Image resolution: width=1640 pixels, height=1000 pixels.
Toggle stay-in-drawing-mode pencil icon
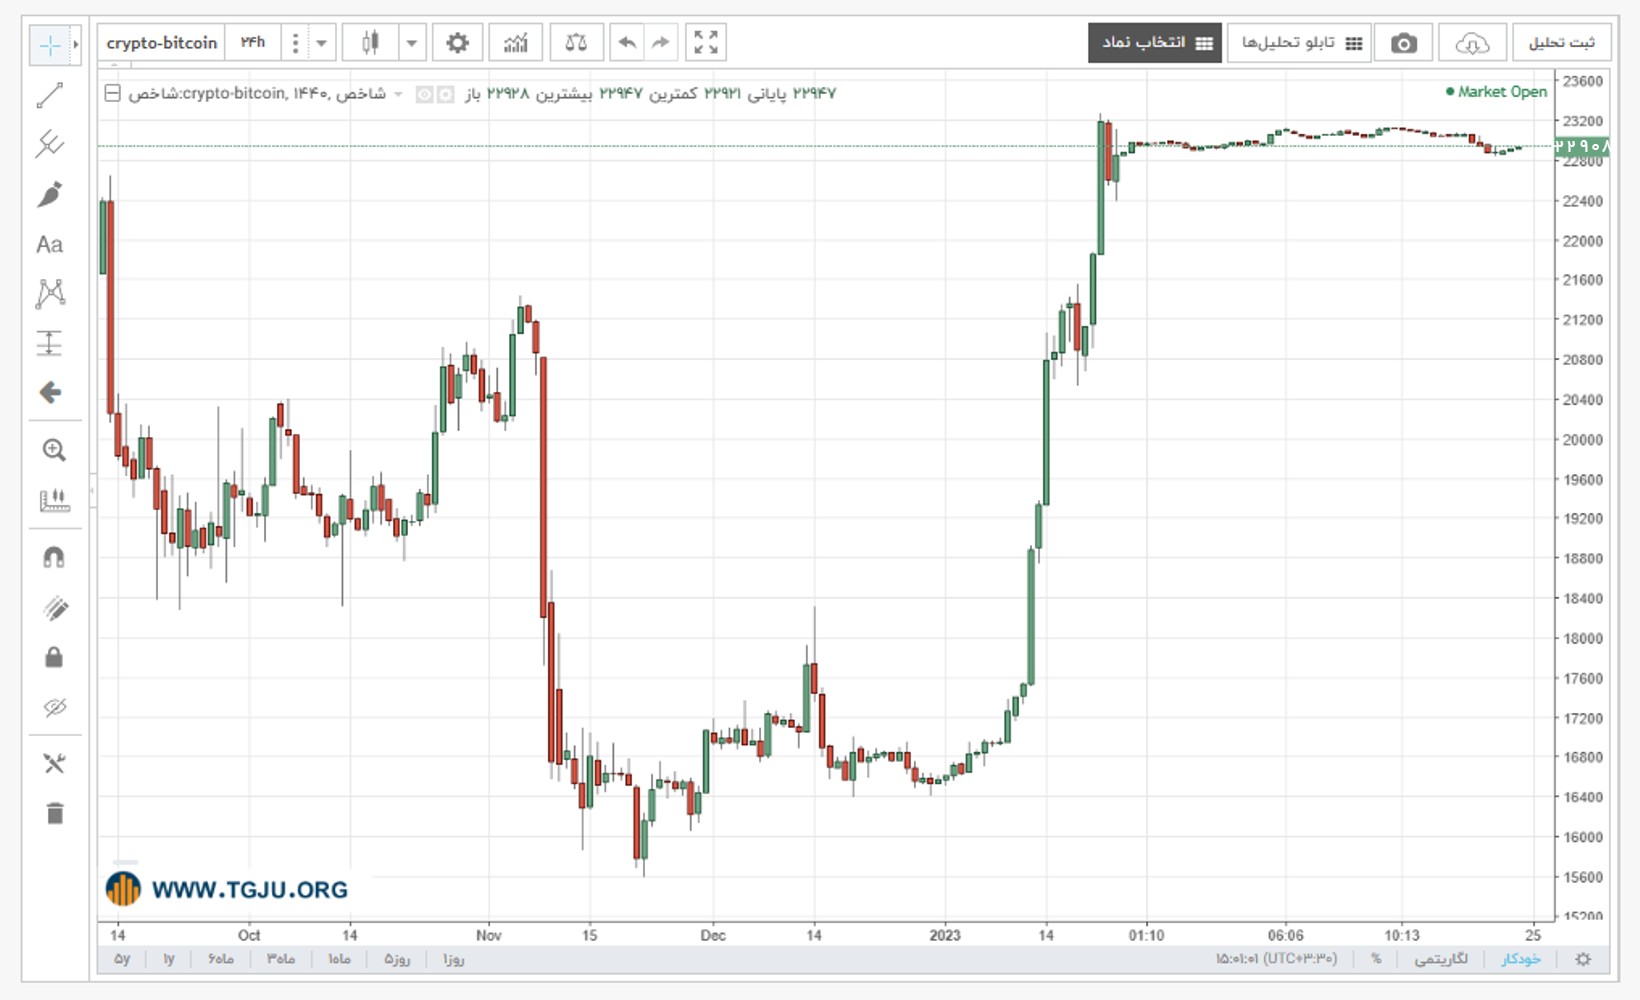54,607
